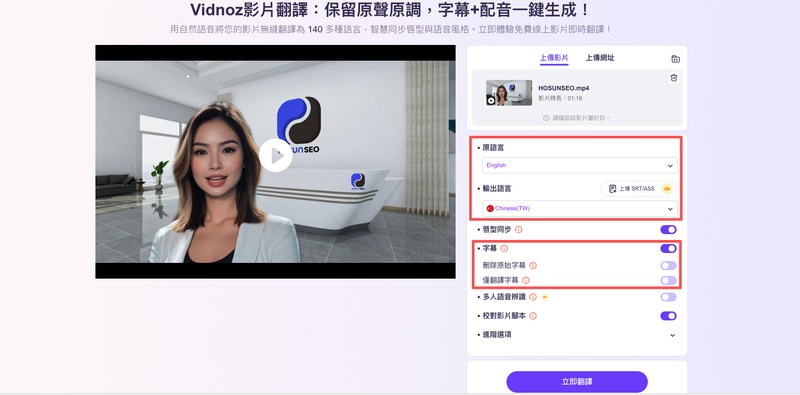Screen dimensions: 800x395
Task: Click the info icon next to 僅翻譯字幕
Action: coord(526,280)
